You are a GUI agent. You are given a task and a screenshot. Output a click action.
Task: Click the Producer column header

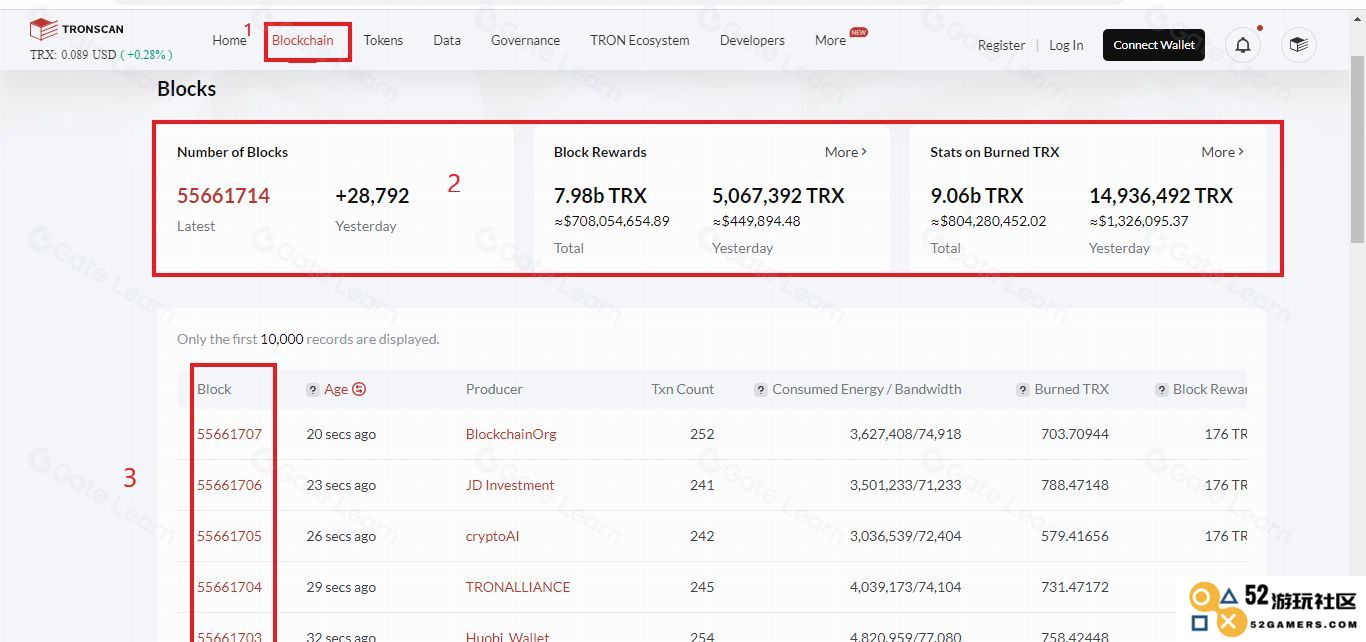click(494, 389)
